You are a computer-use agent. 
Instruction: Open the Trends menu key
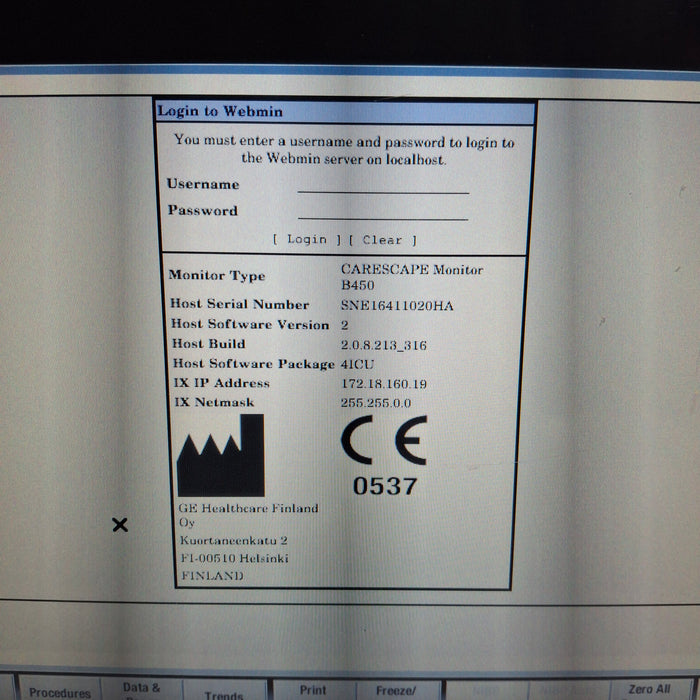[224, 691]
